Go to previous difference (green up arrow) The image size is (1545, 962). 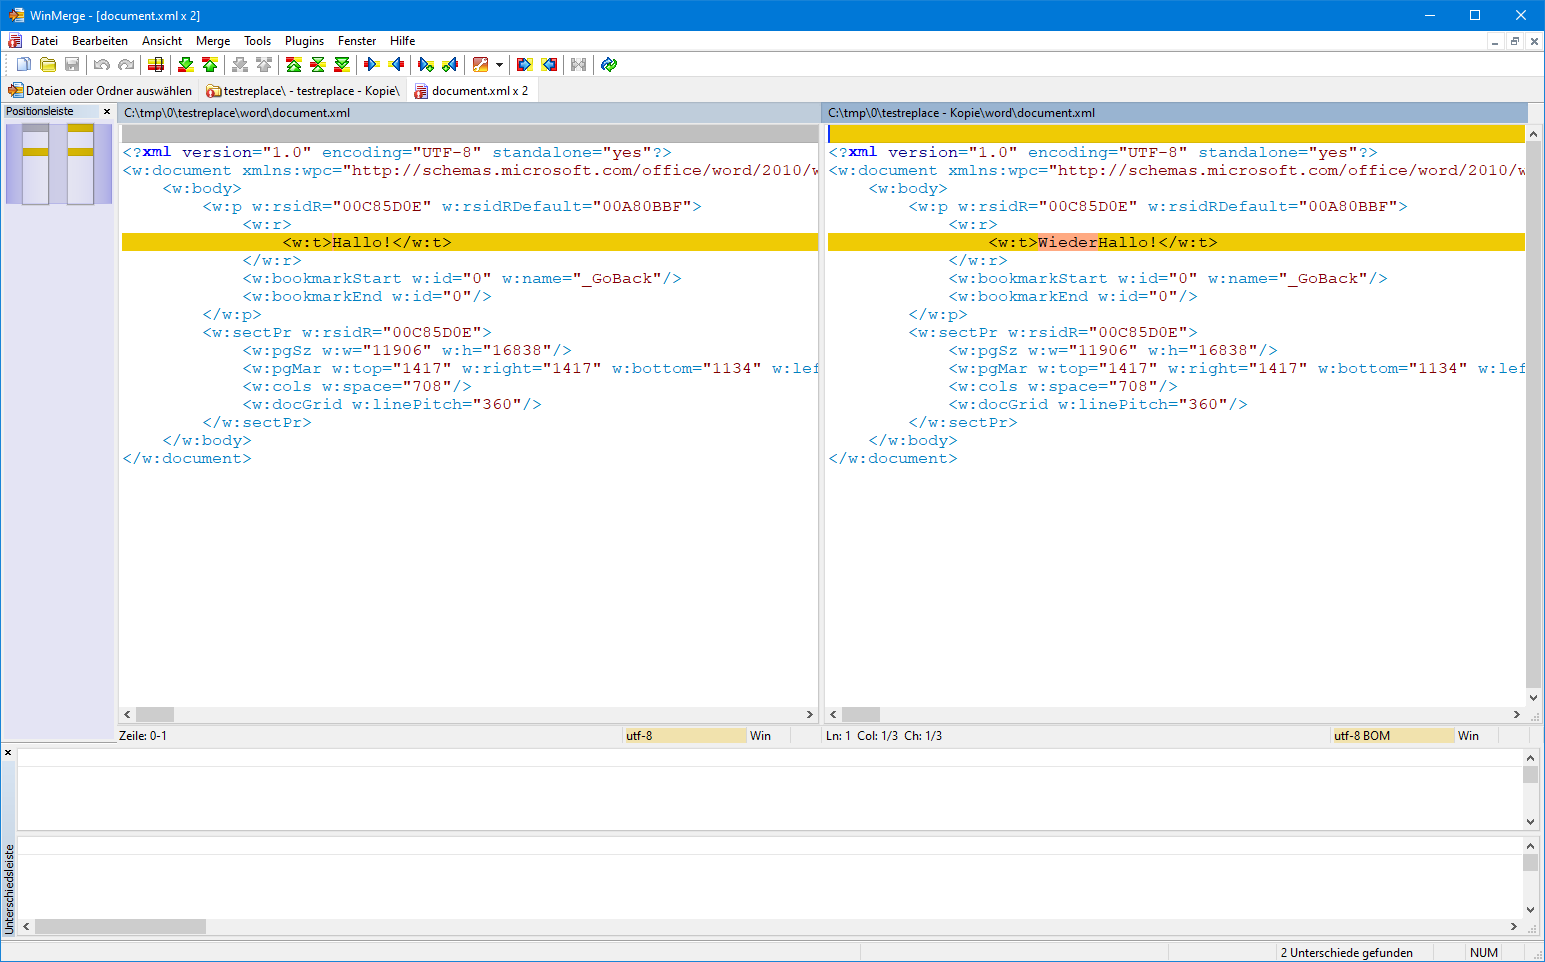click(210, 65)
